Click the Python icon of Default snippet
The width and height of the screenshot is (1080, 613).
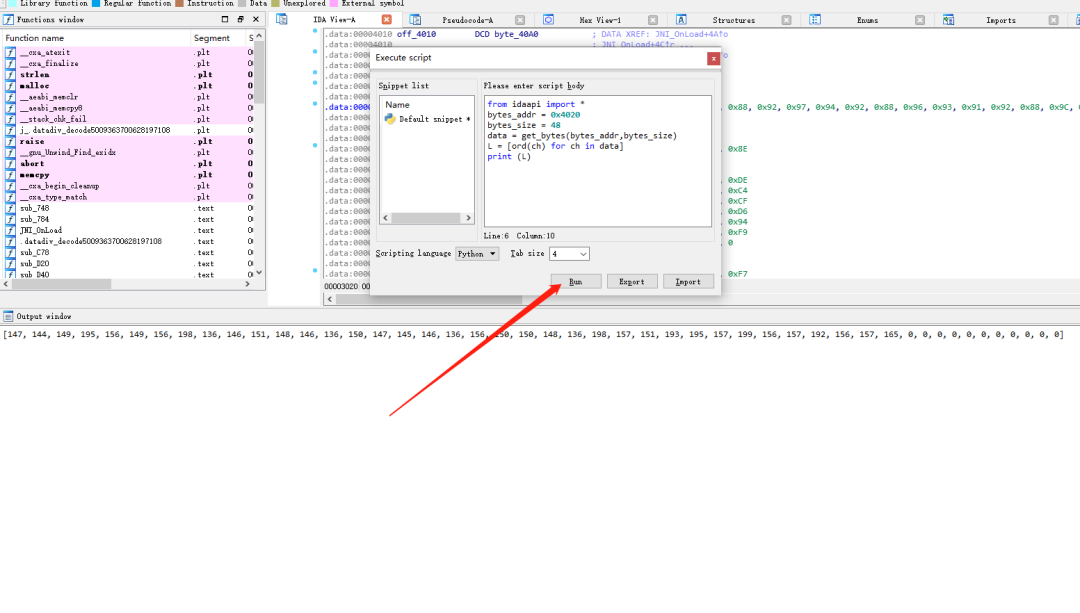click(390, 119)
